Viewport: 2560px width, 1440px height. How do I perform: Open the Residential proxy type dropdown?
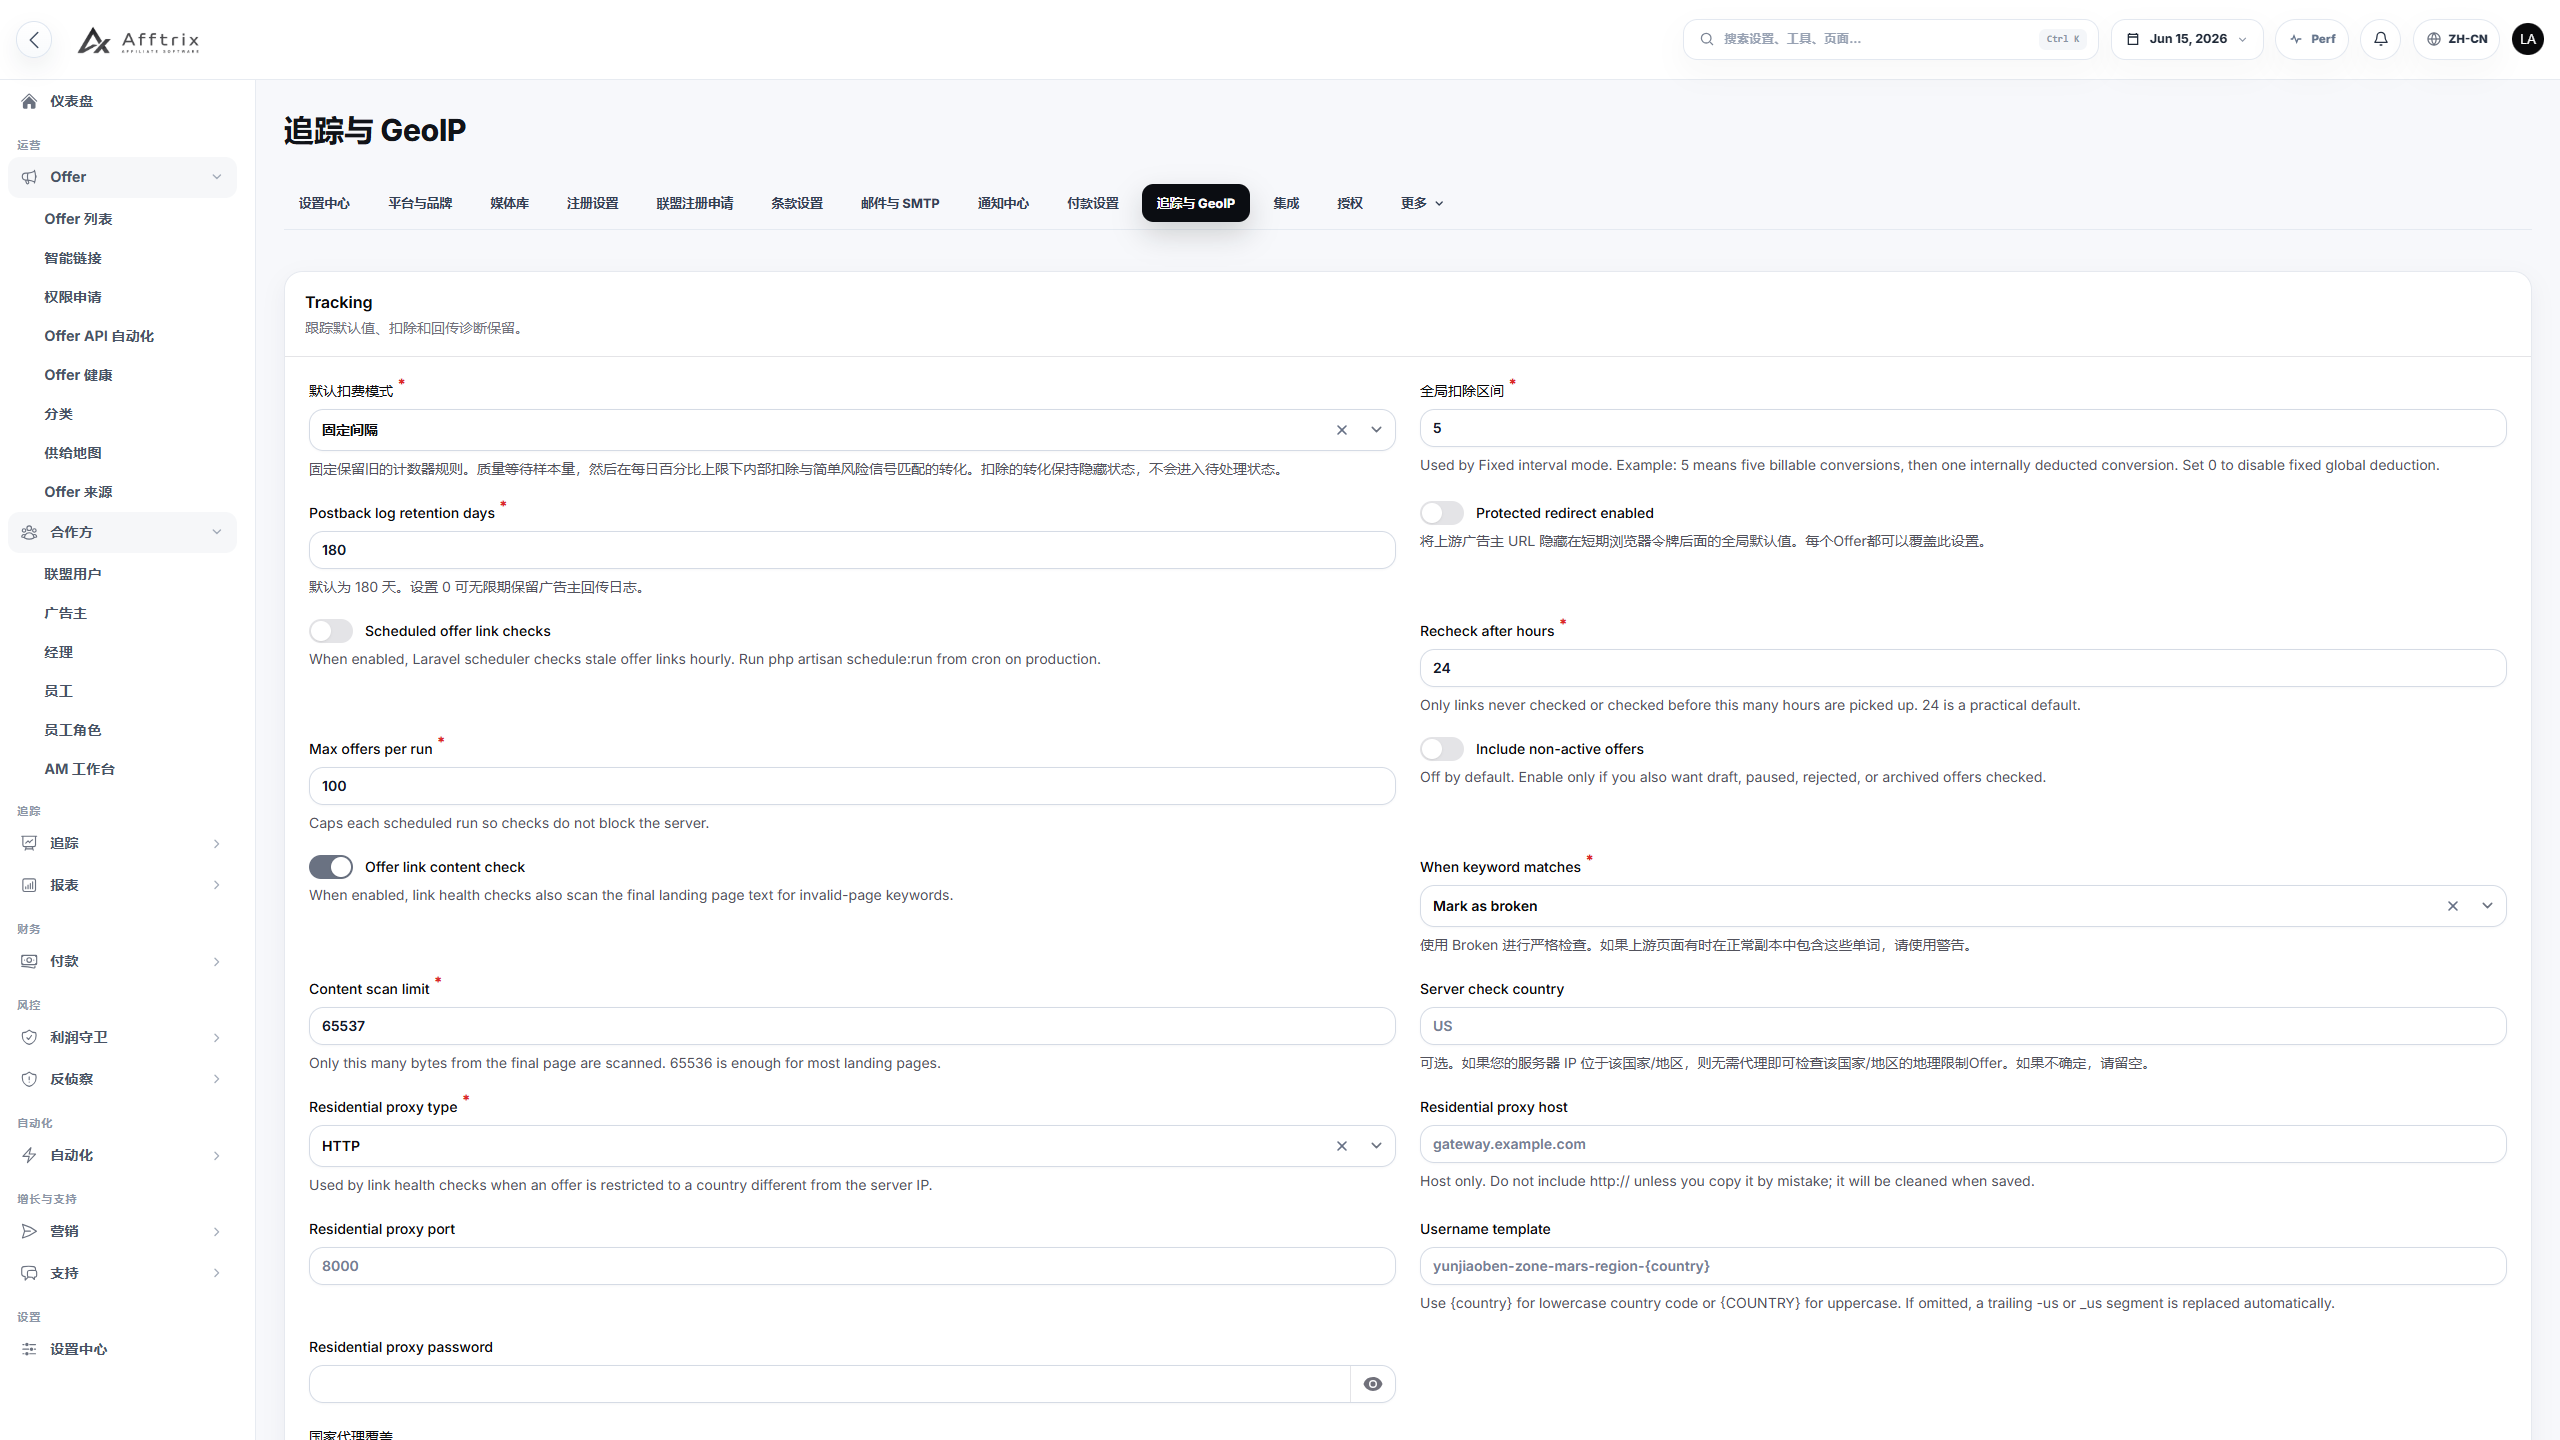click(1377, 1146)
